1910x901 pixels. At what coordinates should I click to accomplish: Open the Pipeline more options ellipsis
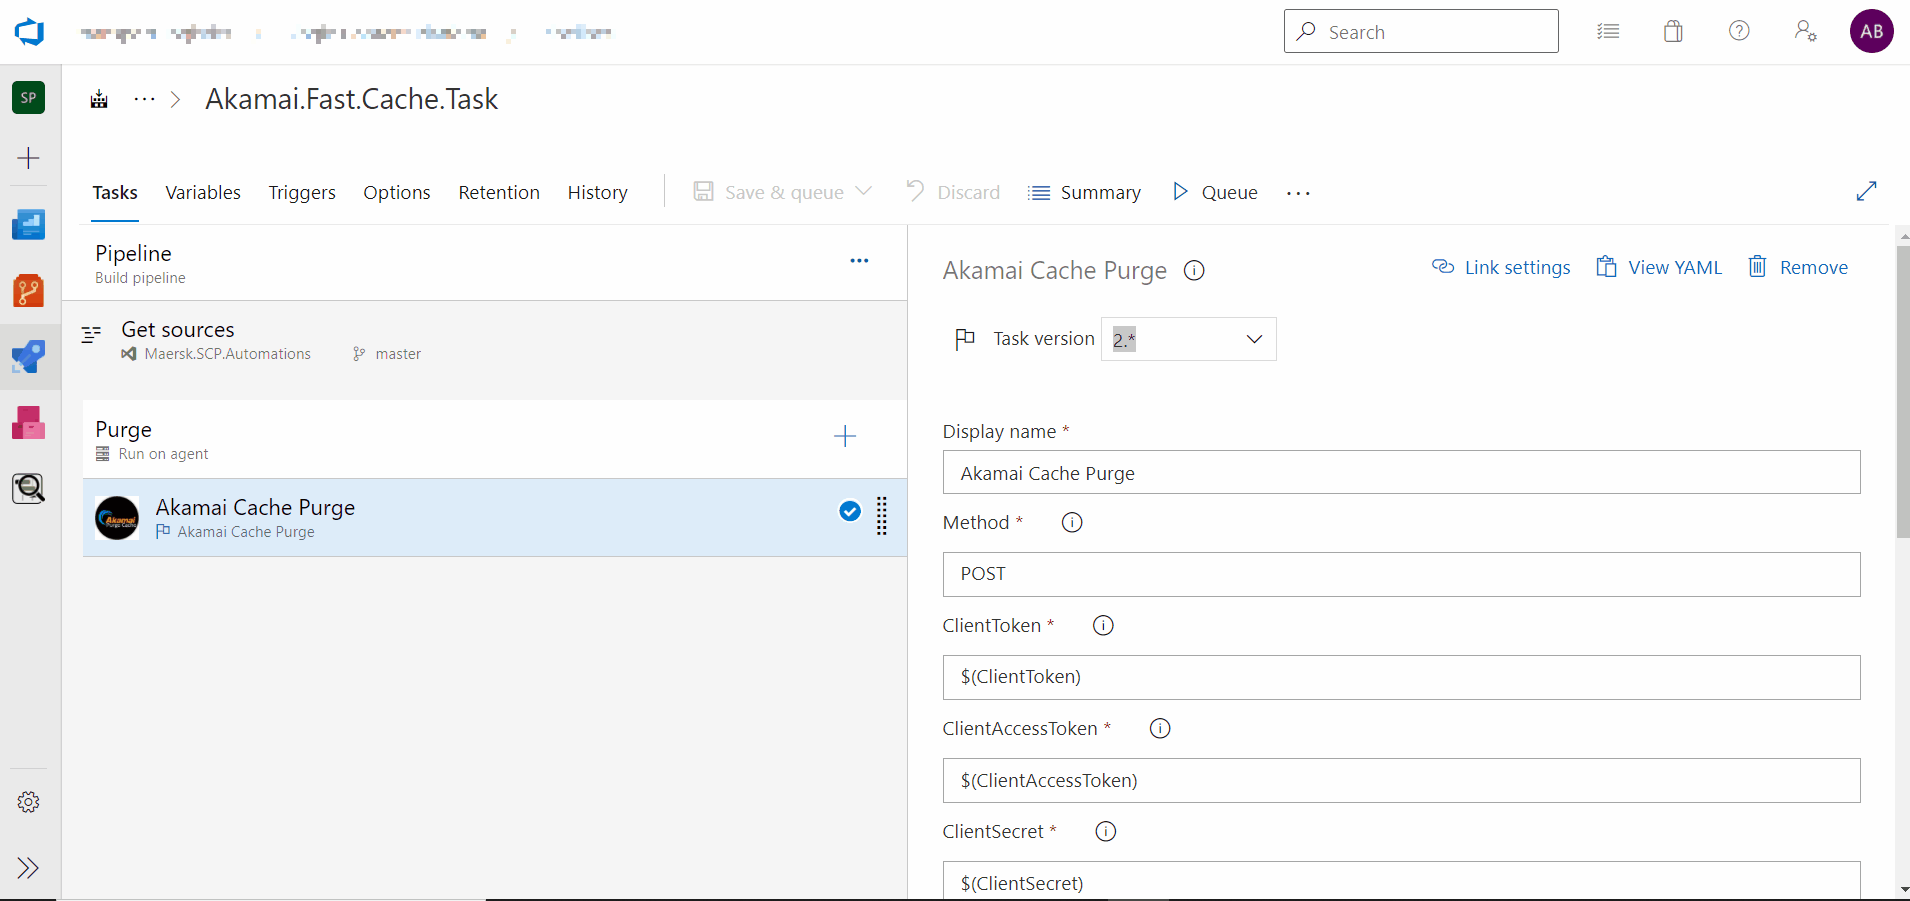[859, 261]
